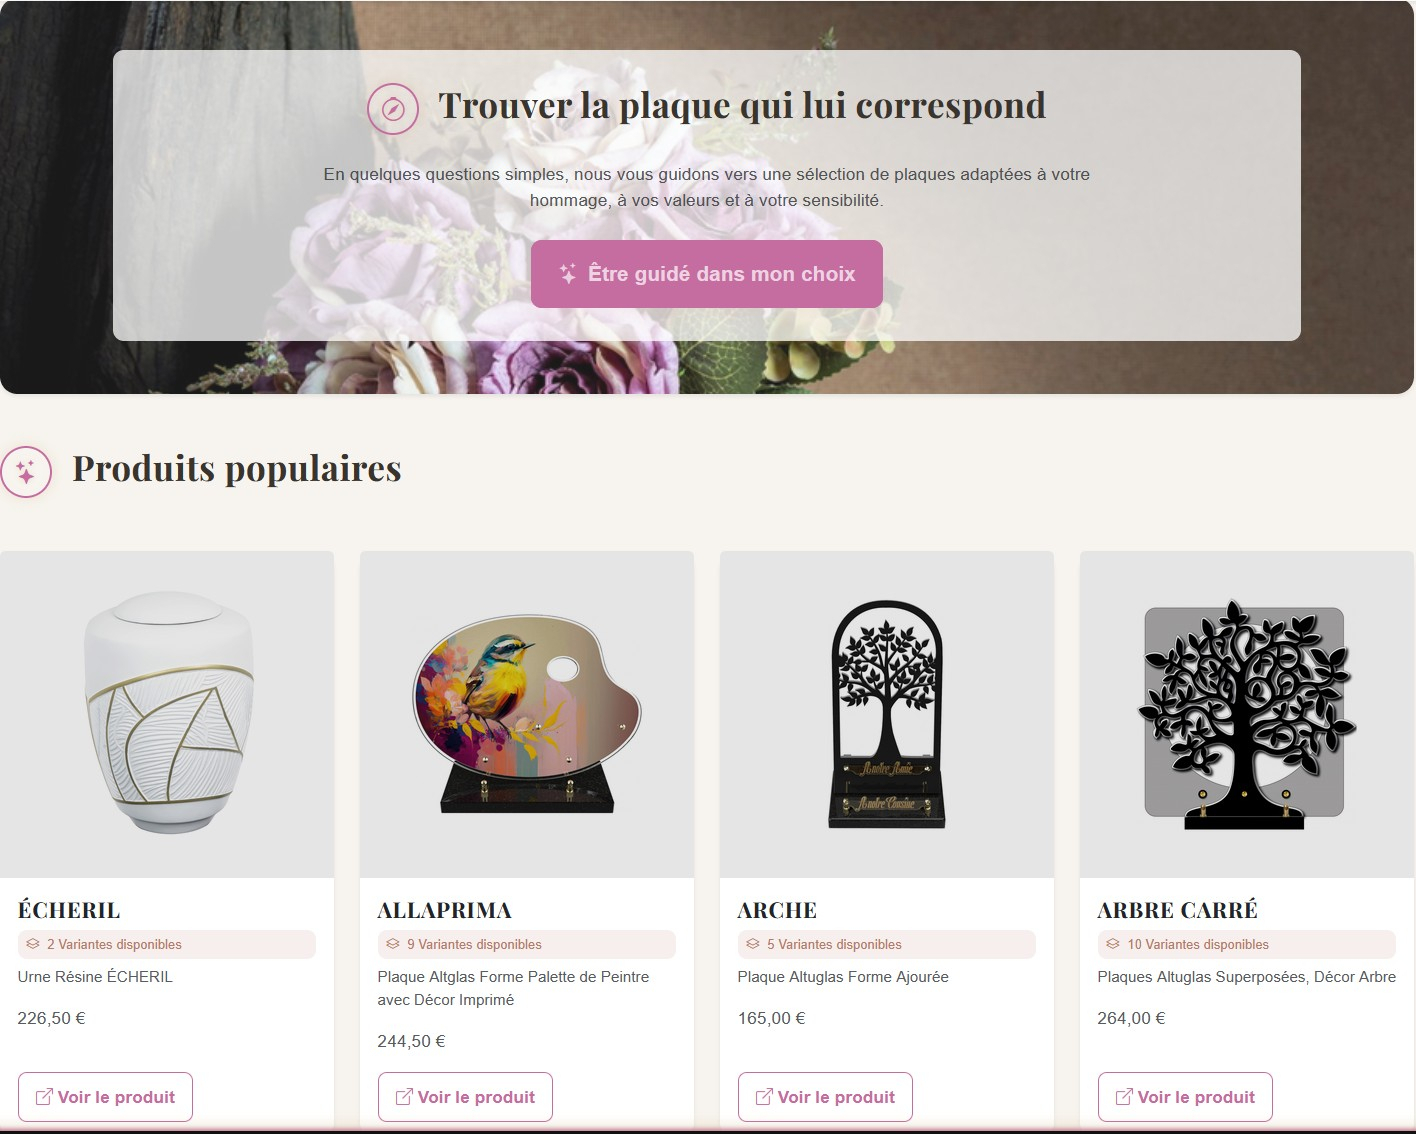Click the ARCHE tree arch plaque image
This screenshot has width=1416, height=1134.
887,714
